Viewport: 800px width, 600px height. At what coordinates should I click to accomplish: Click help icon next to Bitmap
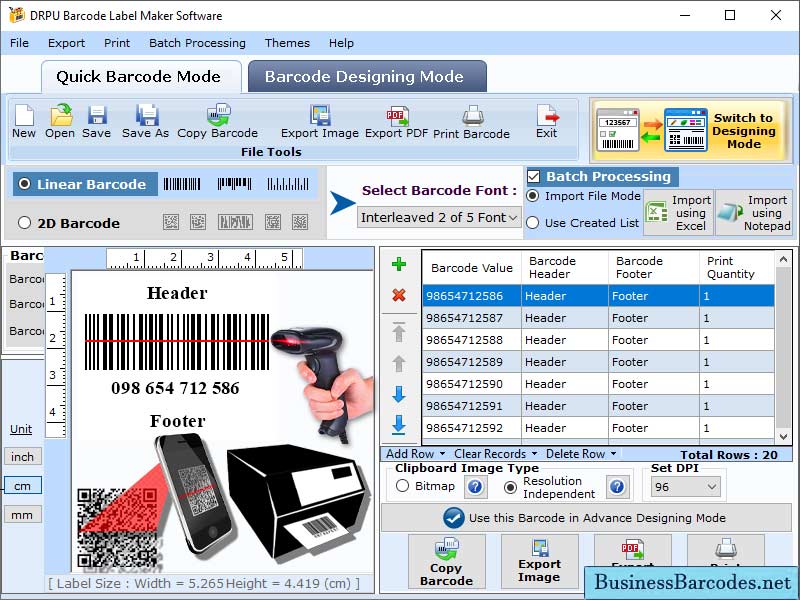click(x=475, y=487)
